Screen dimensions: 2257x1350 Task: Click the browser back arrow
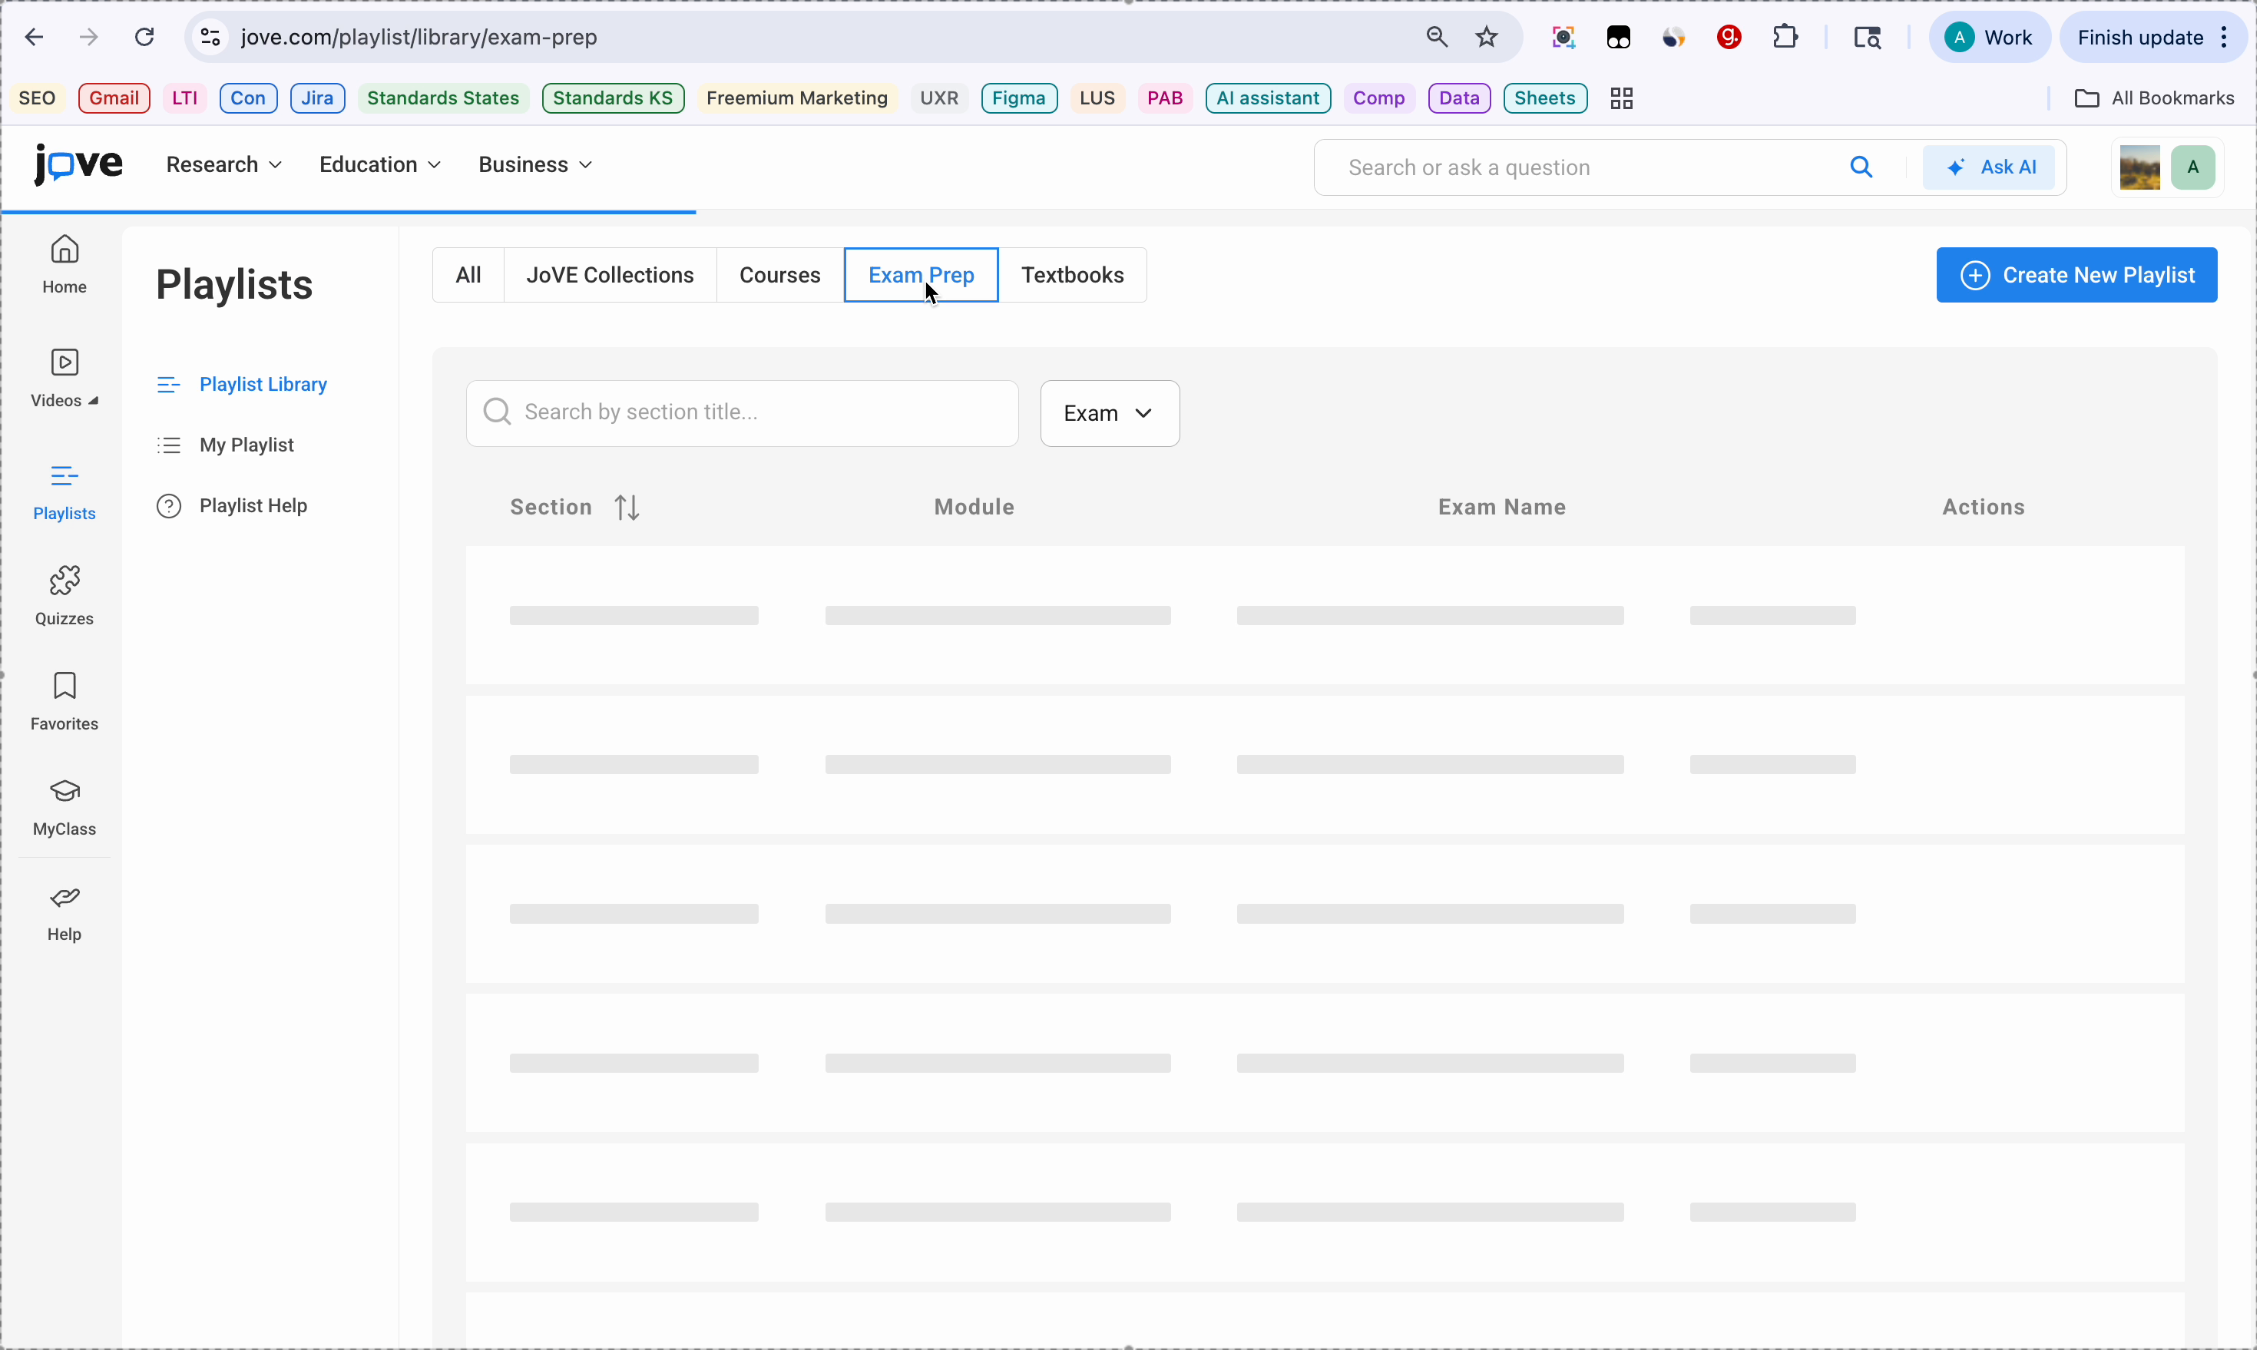pyautogui.click(x=34, y=37)
